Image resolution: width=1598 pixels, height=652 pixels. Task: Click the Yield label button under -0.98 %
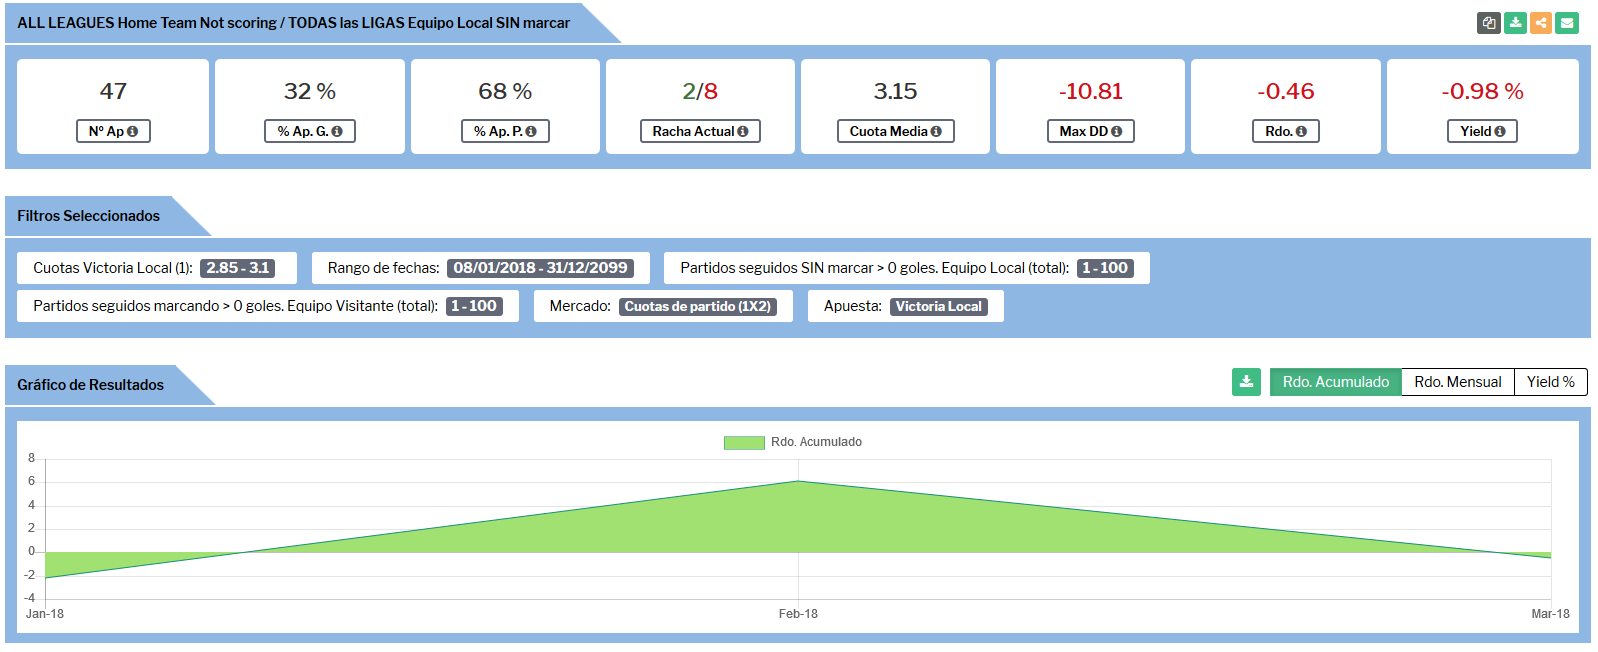tap(1482, 131)
